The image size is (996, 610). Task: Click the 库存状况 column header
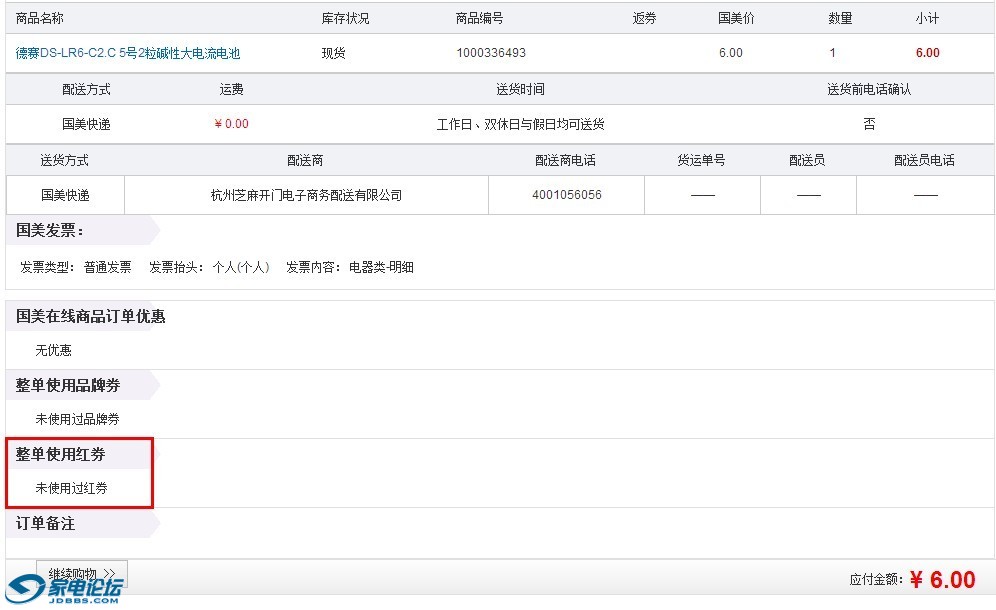tap(345, 18)
